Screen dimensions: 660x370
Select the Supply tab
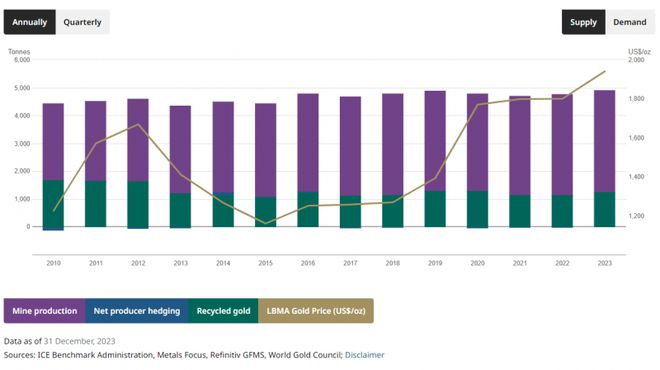(x=583, y=22)
